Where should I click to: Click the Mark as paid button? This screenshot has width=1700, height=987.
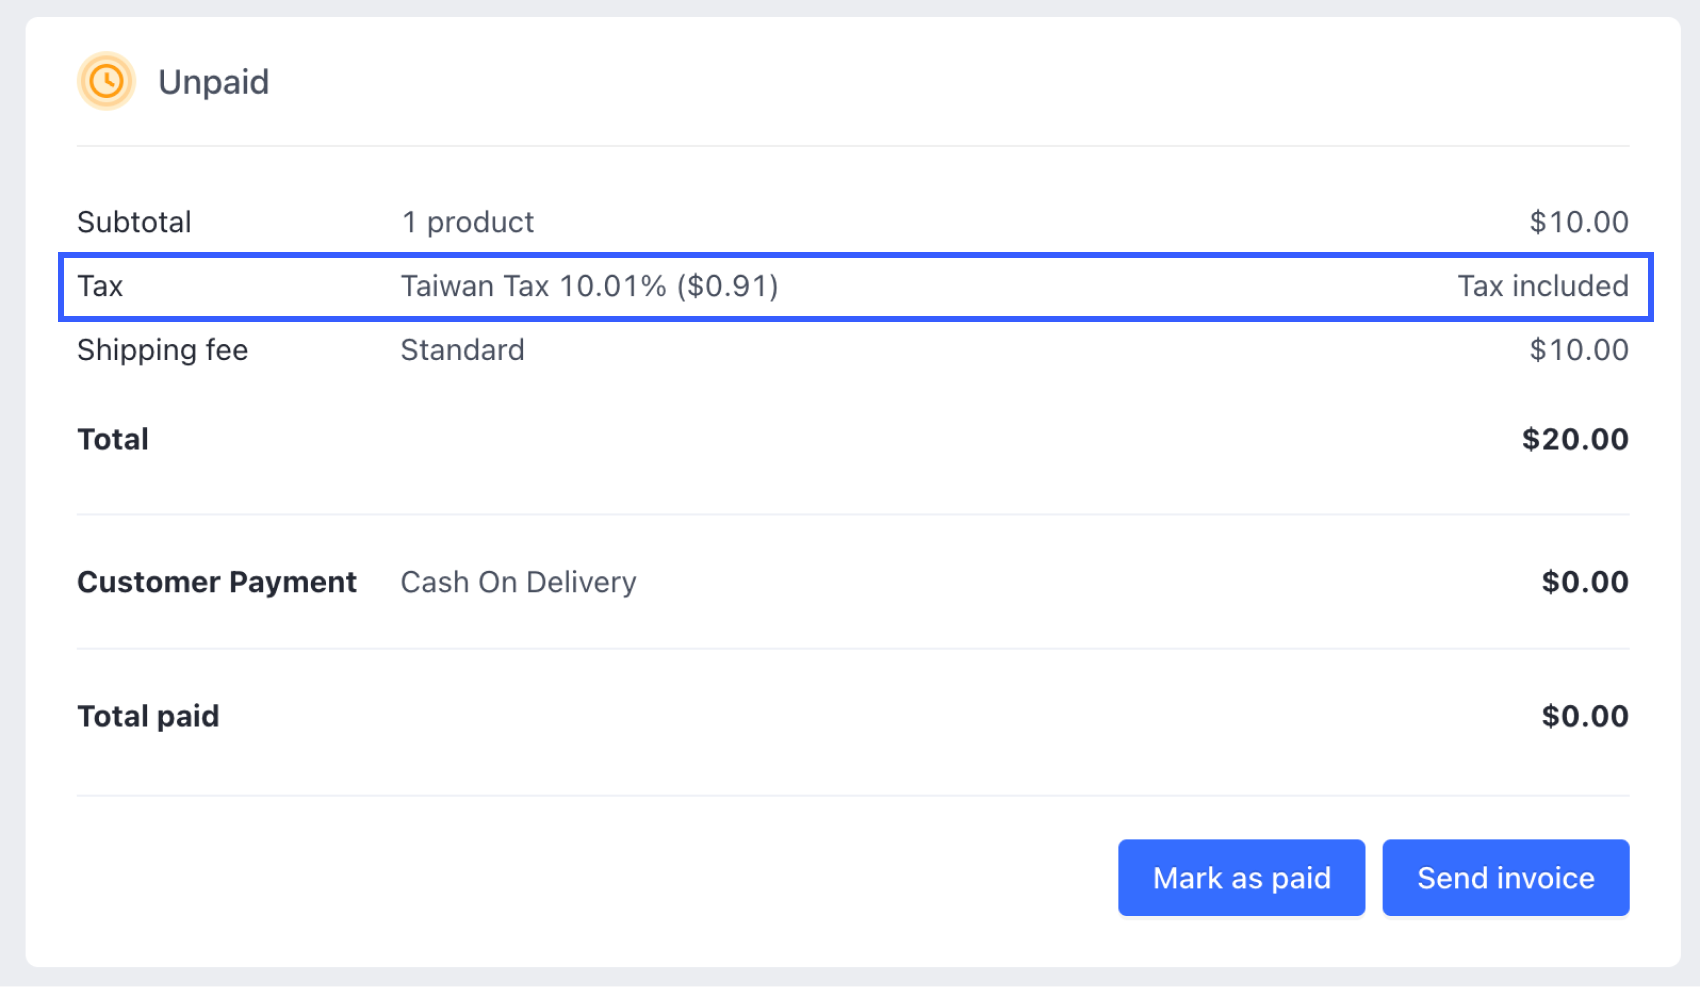coord(1241,877)
